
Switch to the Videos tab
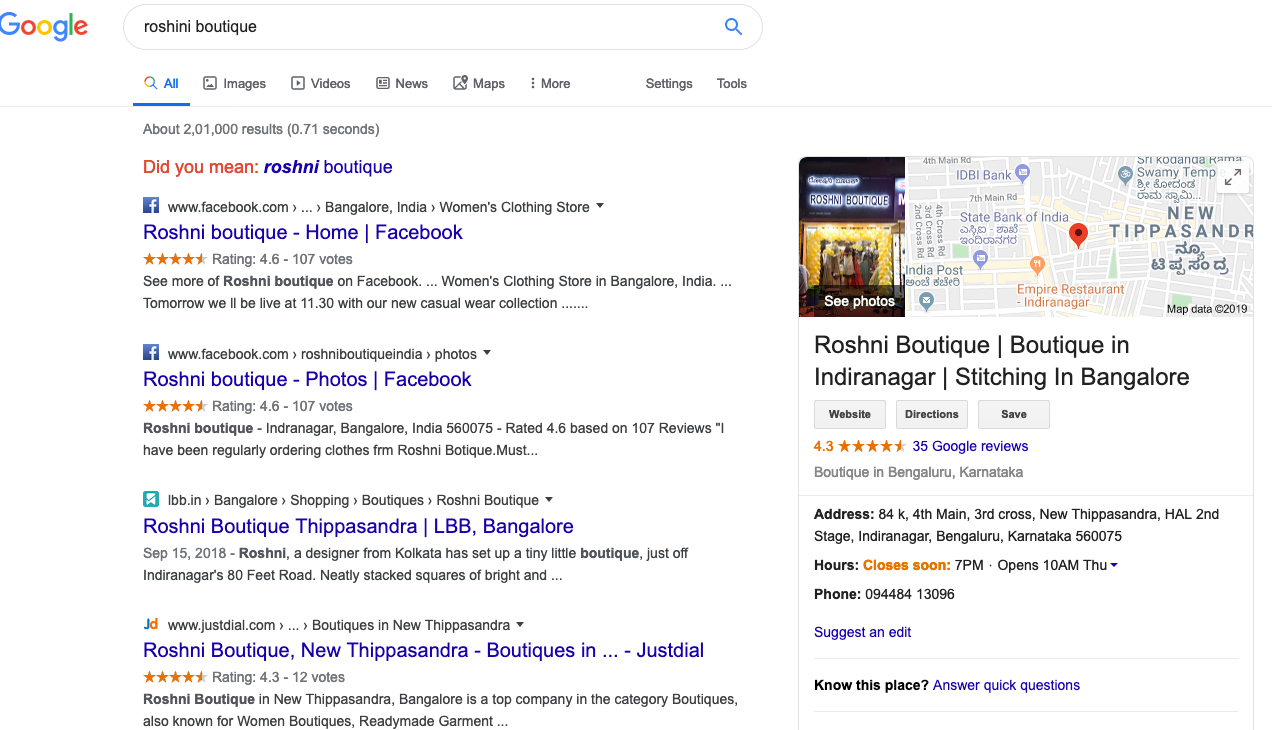click(320, 83)
